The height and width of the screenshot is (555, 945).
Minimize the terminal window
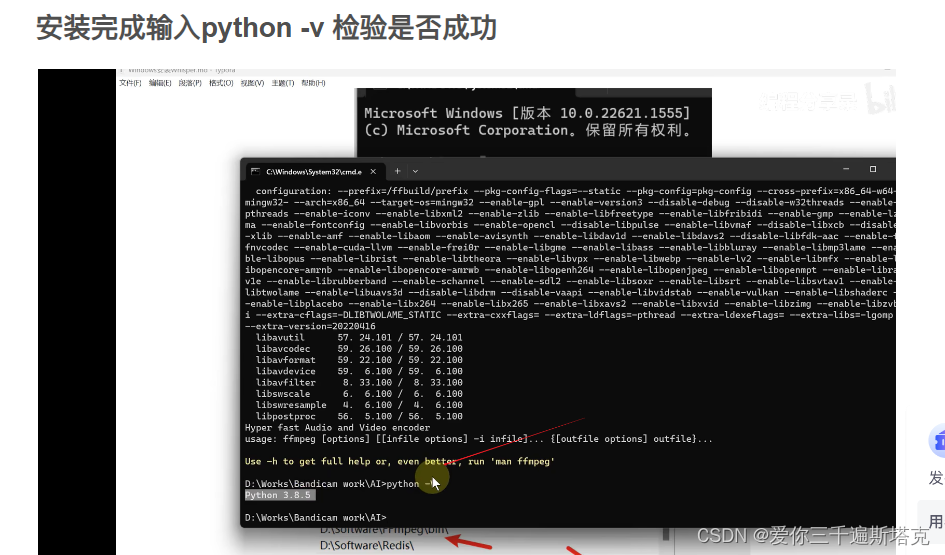846,169
